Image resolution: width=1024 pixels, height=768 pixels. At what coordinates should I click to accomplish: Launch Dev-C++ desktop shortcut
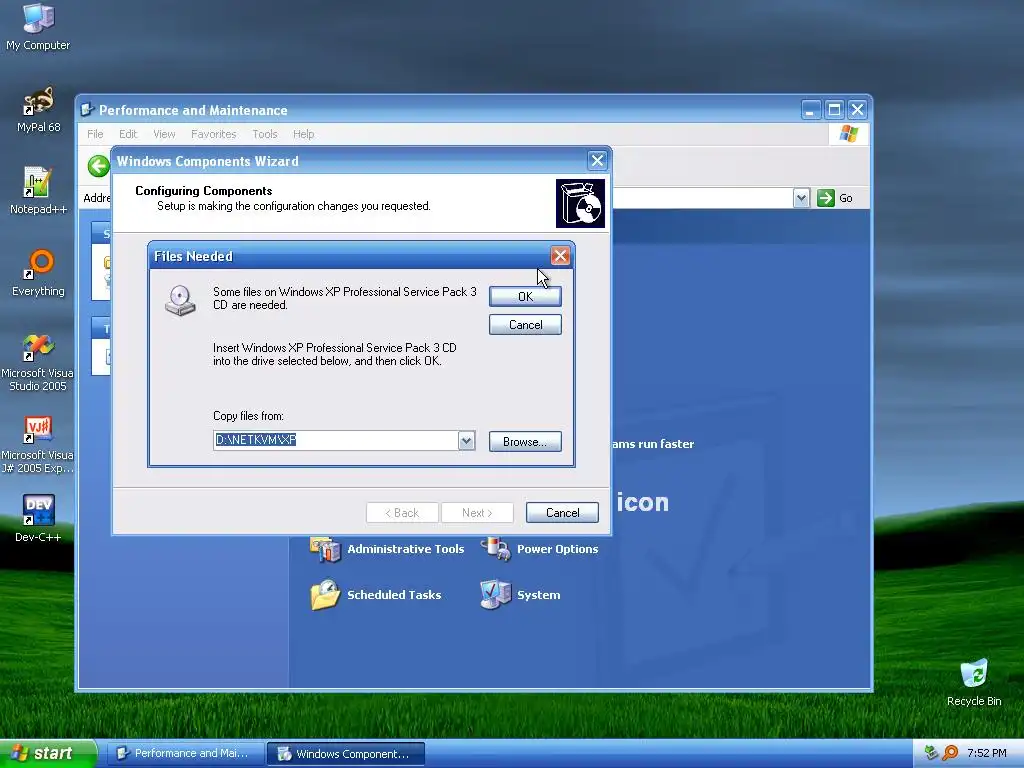[x=38, y=519]
